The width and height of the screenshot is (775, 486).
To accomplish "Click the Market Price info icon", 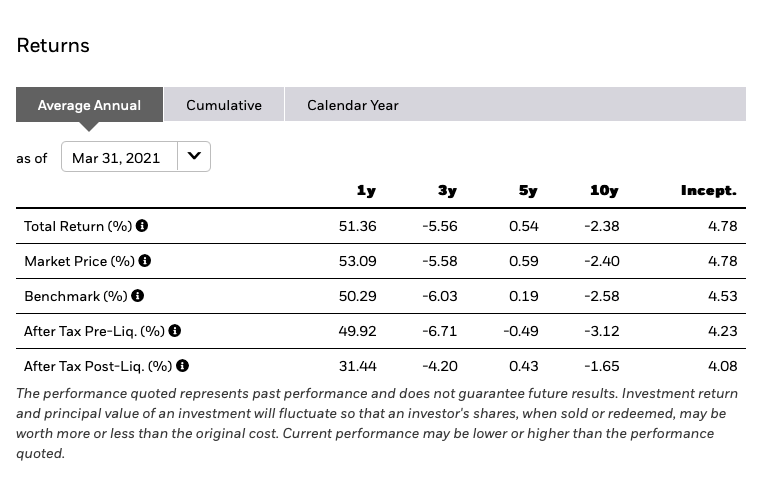I will pyautogui.click(x=145, y=261).
